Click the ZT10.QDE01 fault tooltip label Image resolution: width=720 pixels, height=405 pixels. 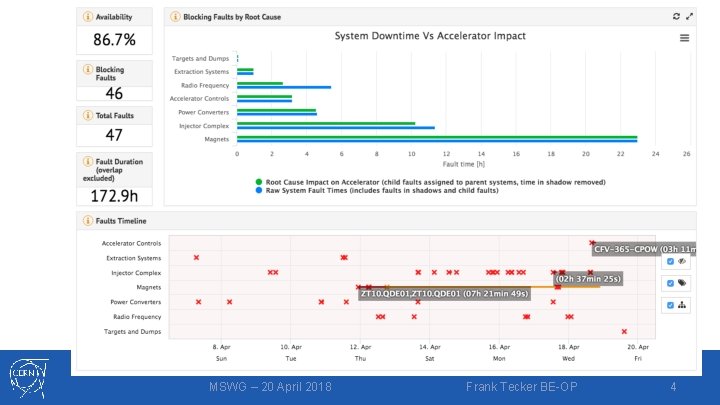pos(444,294)
